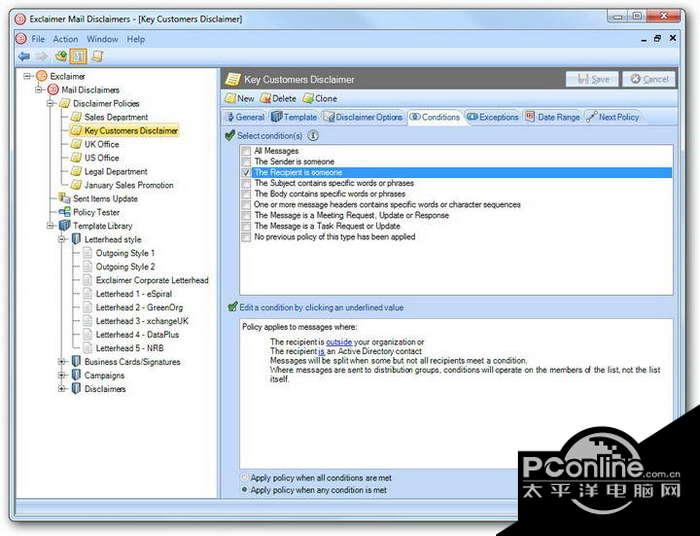The width and height of the screenshot is (700, 536).
Task: Switch to the General tab
Action: coord(245,117)
